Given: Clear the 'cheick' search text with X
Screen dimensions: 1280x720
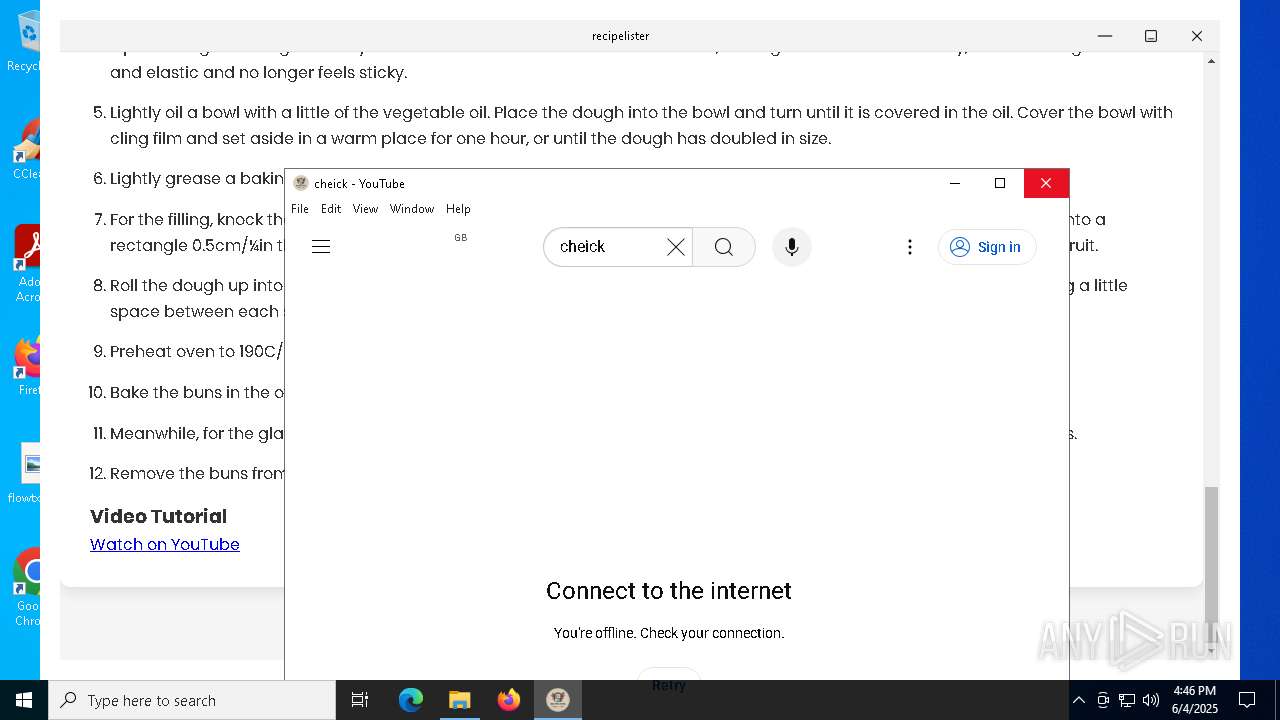Looking at the screenshot, I should 676,247.
